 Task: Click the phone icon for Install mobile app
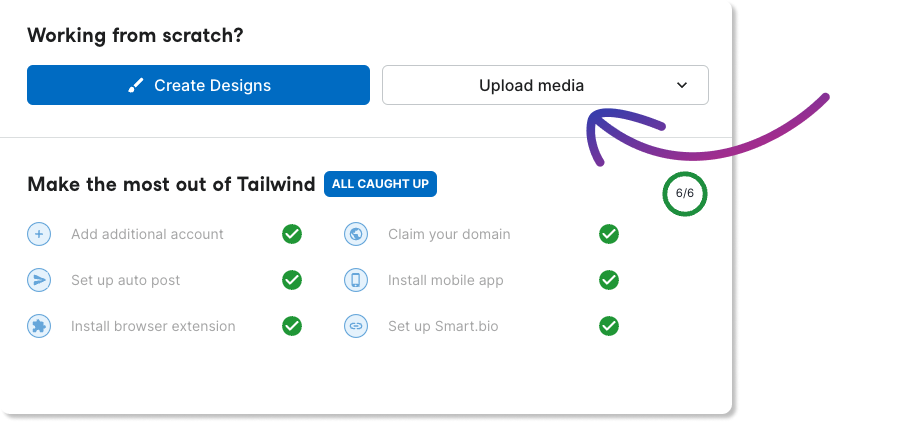pos(356,280)
